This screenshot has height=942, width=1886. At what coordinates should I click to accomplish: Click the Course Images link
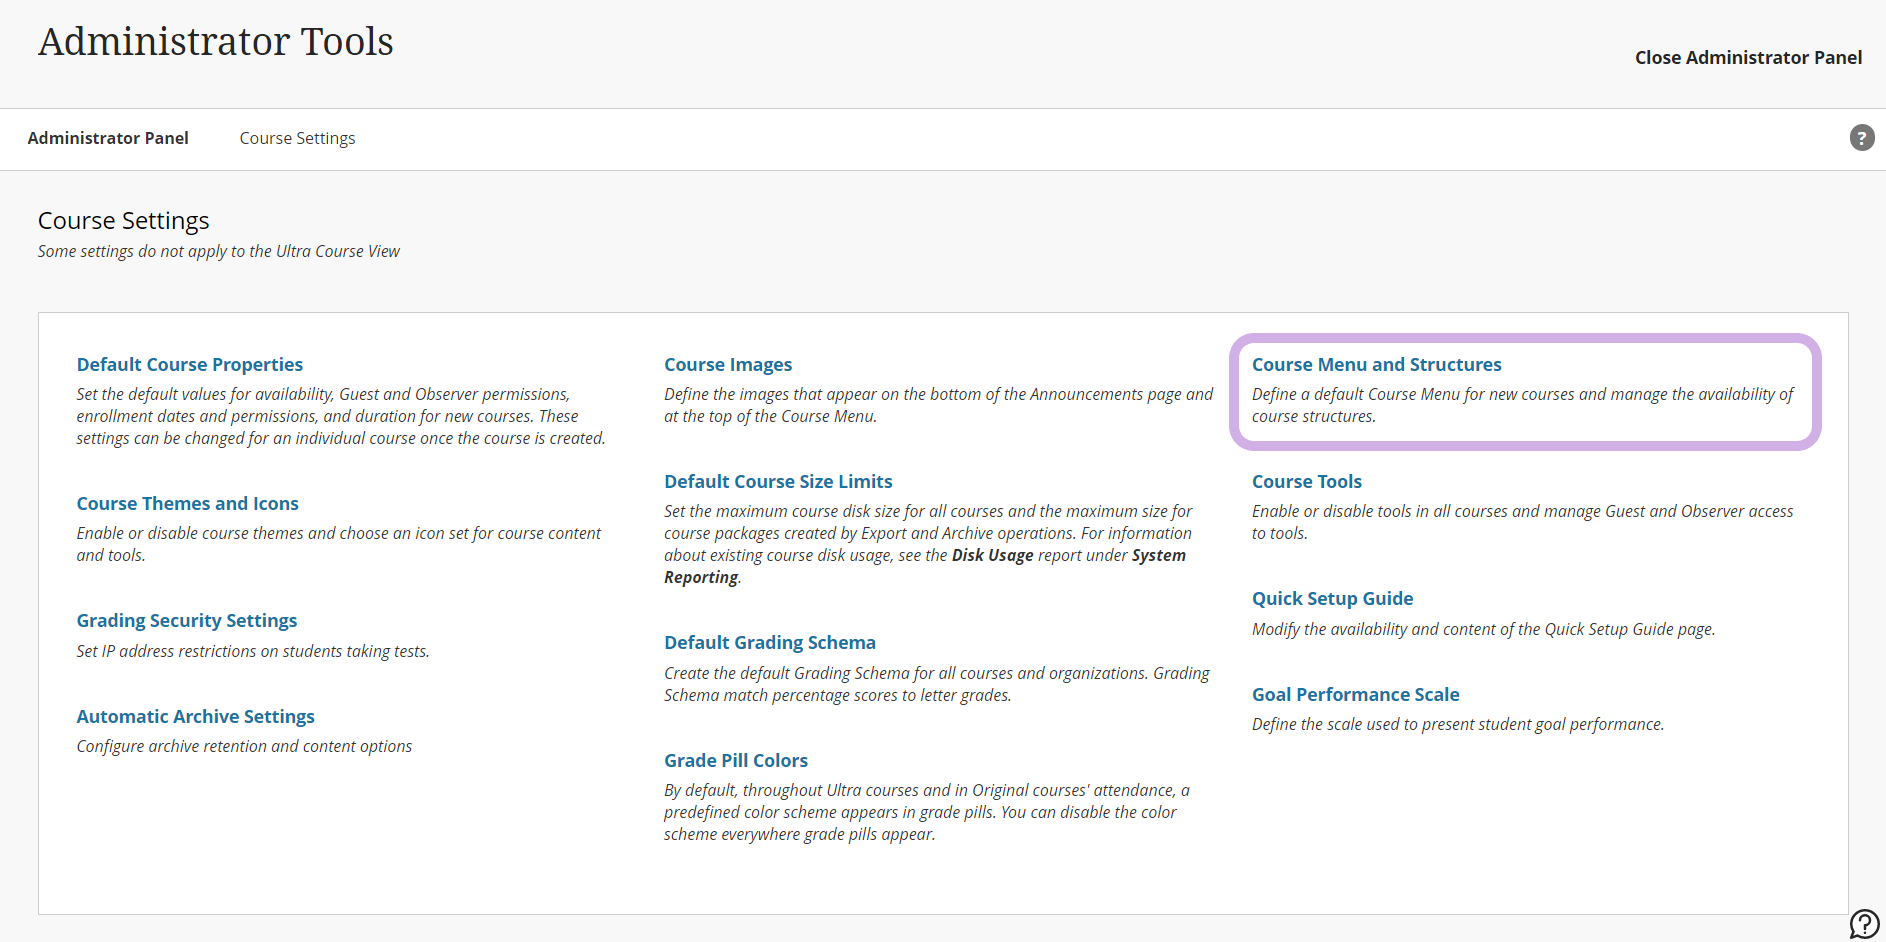(727, 365)
